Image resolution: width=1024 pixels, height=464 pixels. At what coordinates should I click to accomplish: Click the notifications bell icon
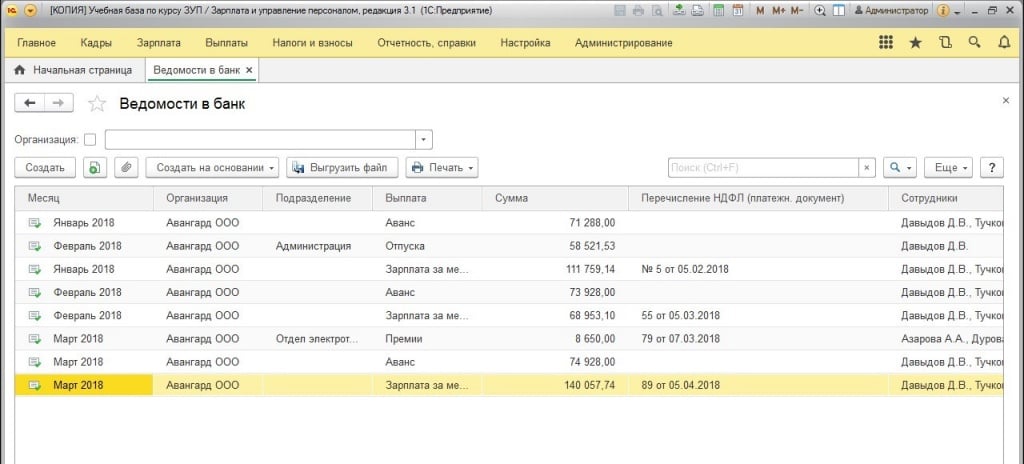tap(1004, 43)
